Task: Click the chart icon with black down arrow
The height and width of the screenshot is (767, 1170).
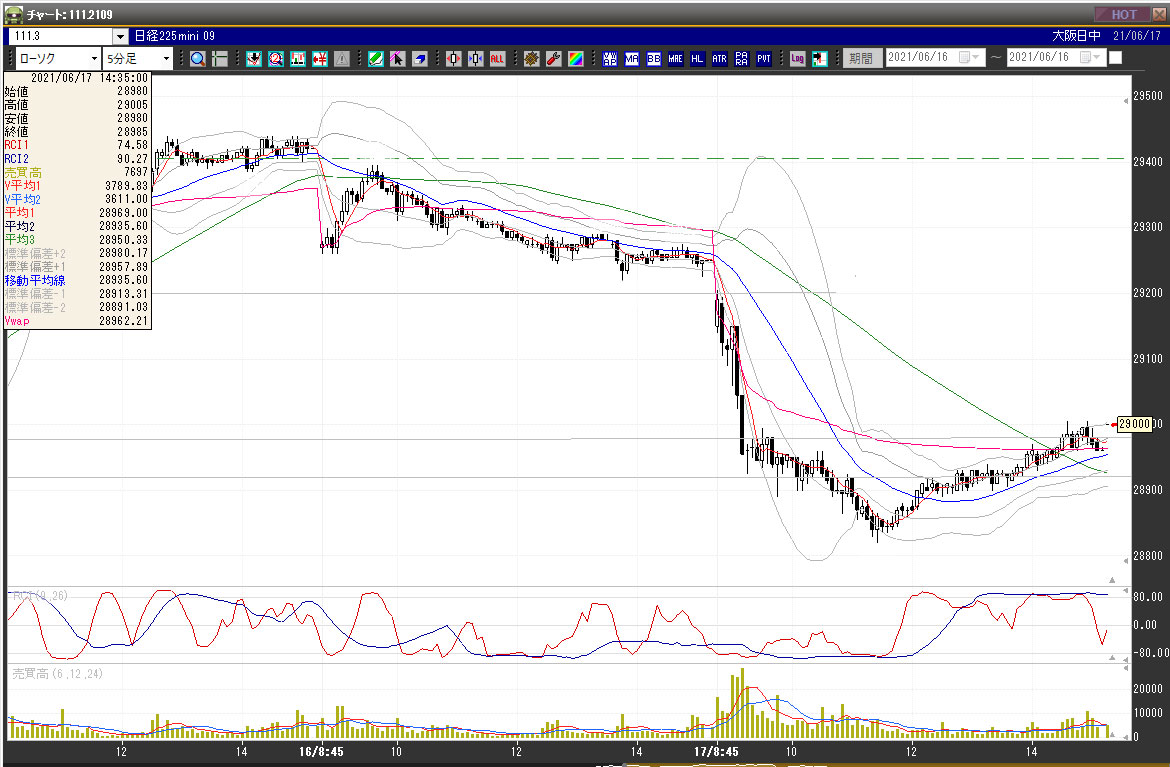Action: [254, 58]
